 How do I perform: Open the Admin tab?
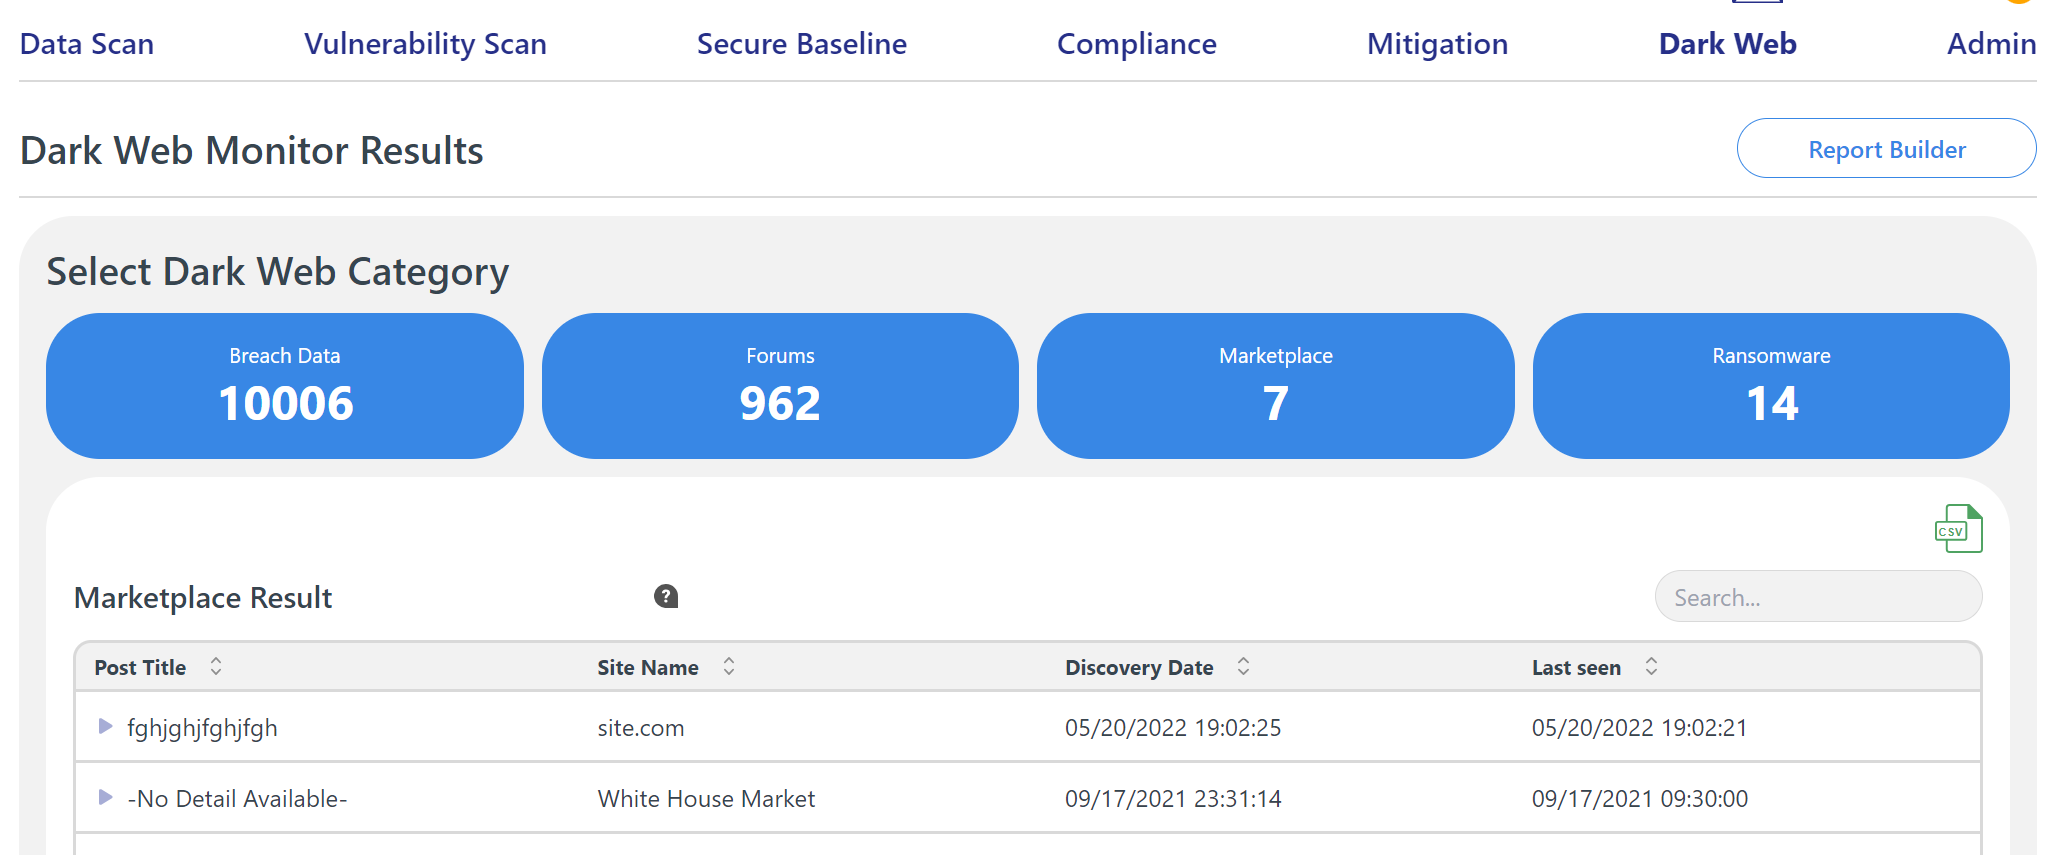1990,44
